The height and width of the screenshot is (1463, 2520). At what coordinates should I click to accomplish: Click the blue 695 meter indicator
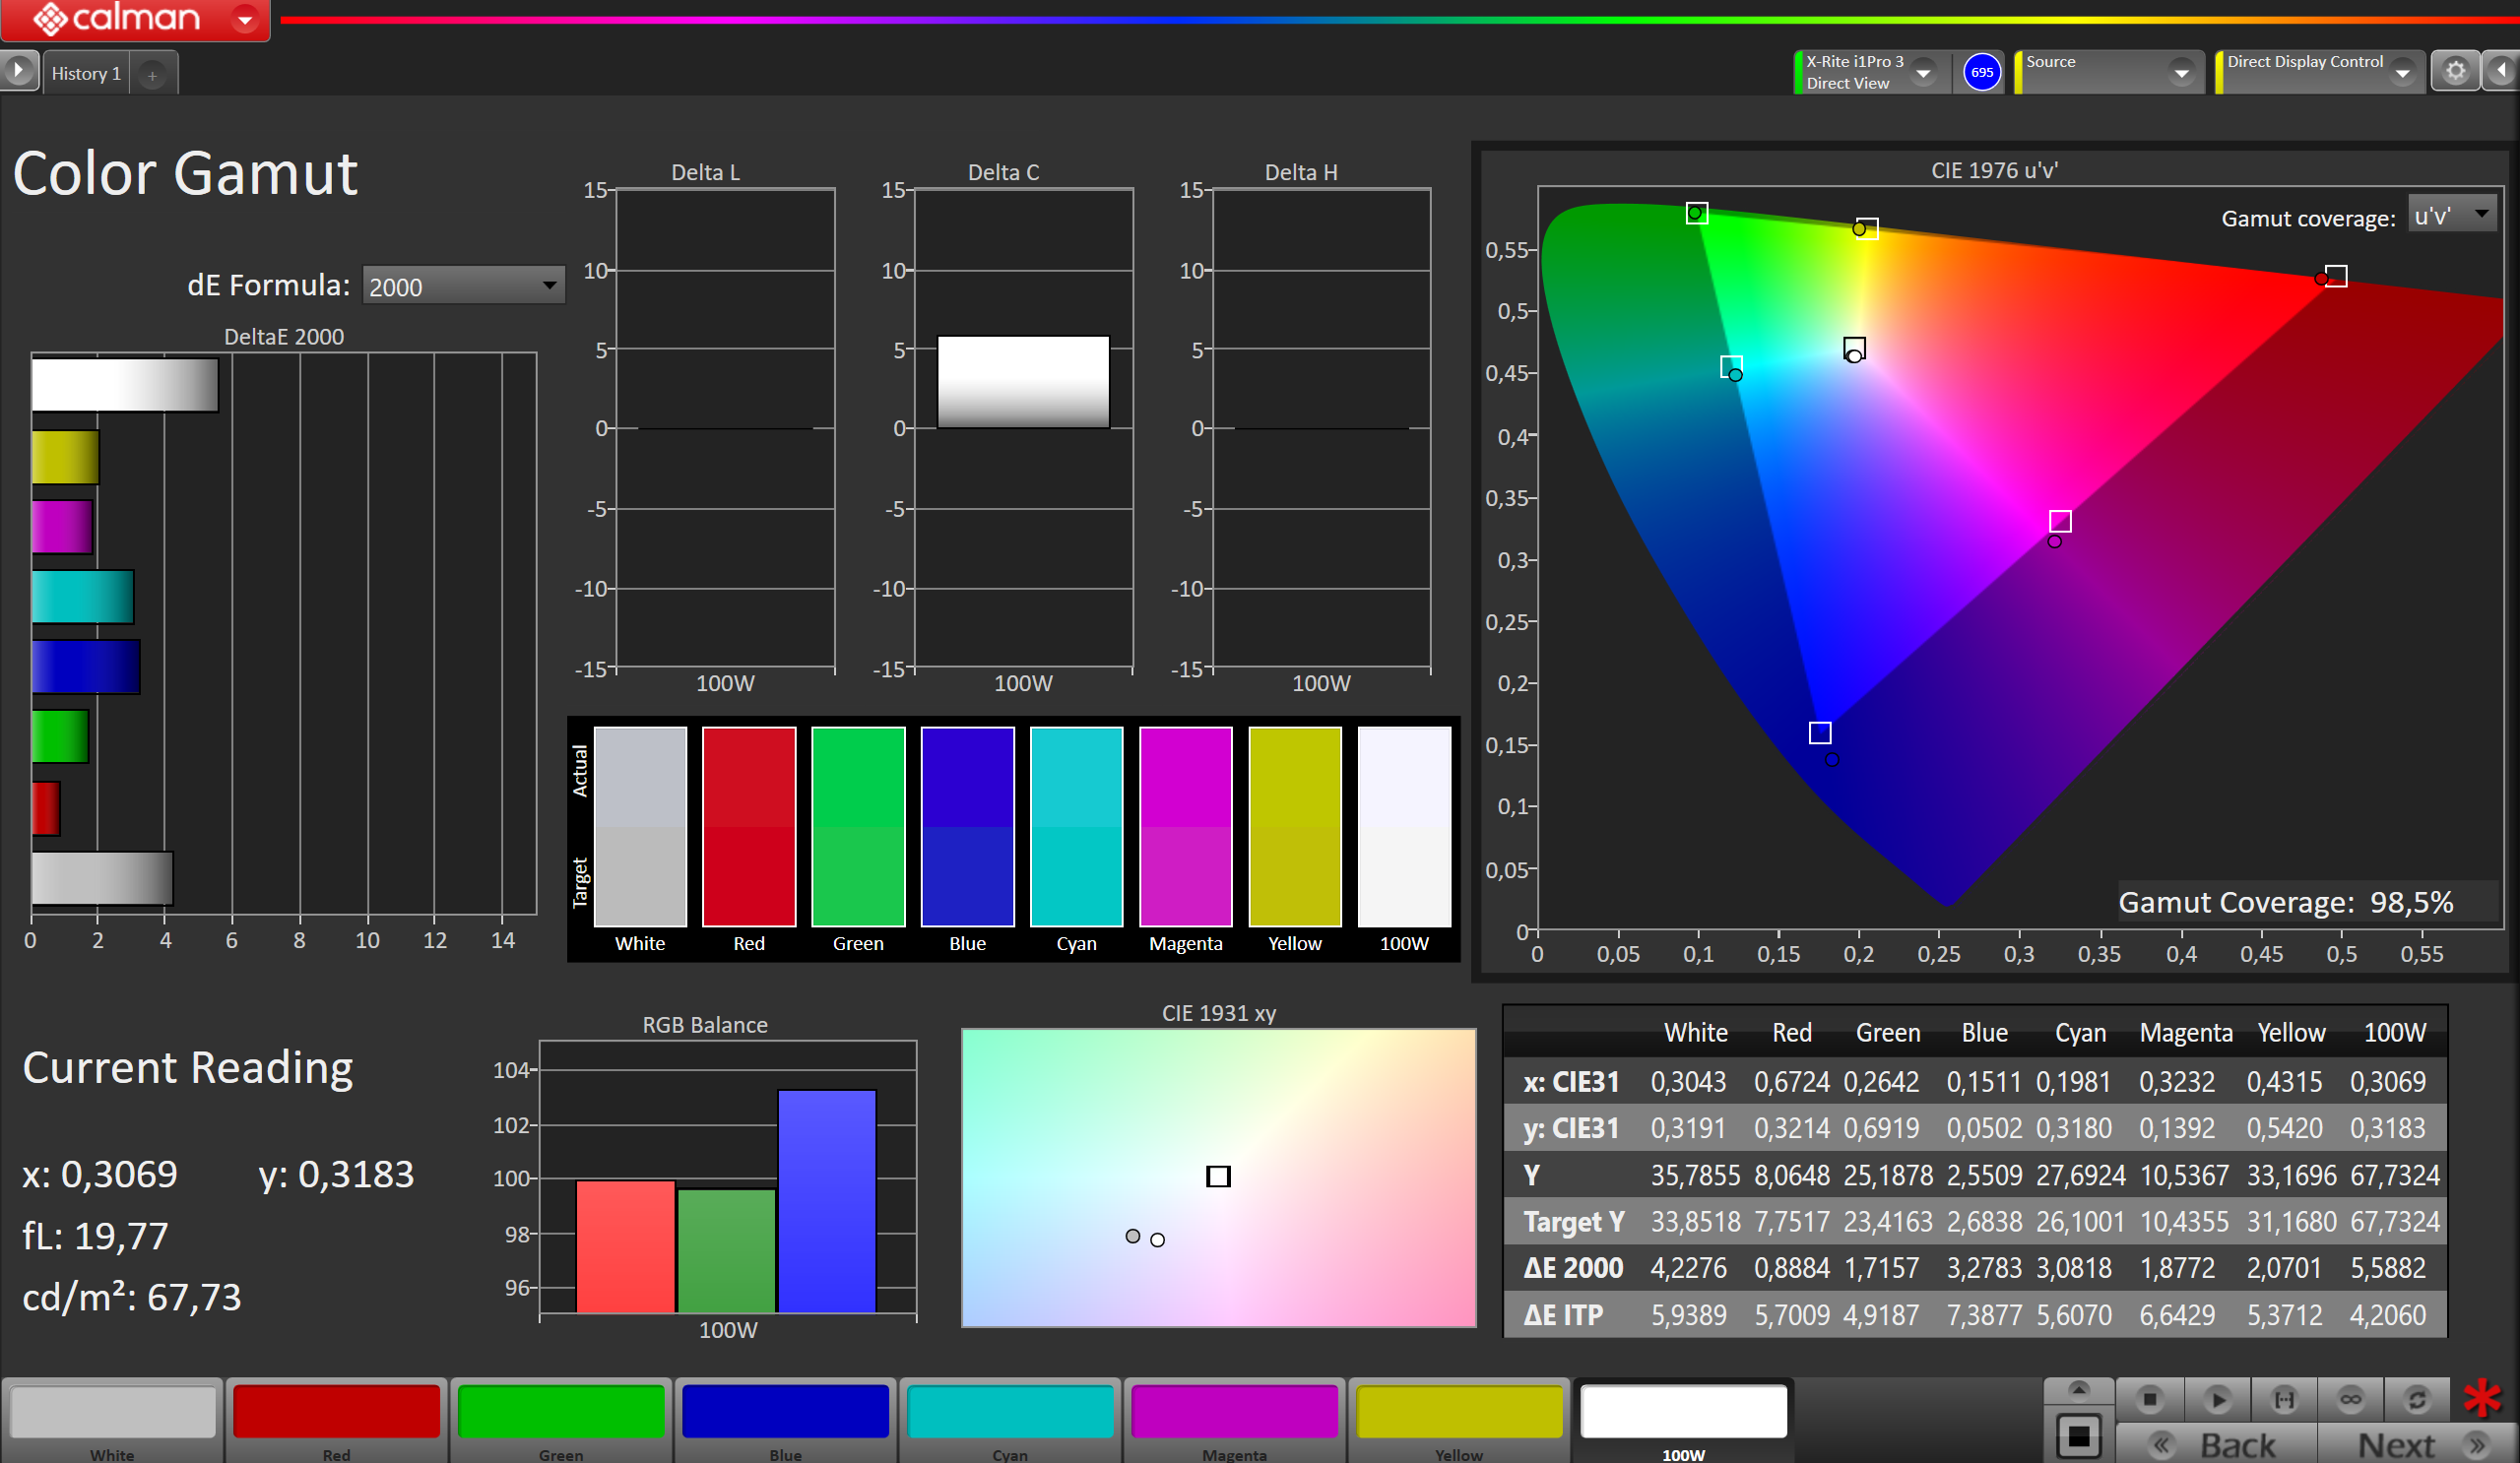[x=1981, y=72]
